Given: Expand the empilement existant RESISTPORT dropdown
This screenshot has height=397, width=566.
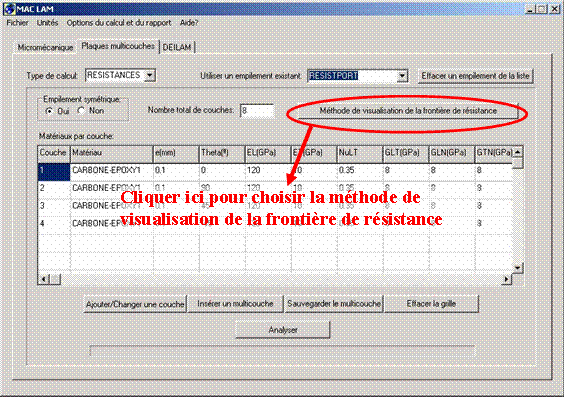Looking at the screenshot, I should 402,76.
